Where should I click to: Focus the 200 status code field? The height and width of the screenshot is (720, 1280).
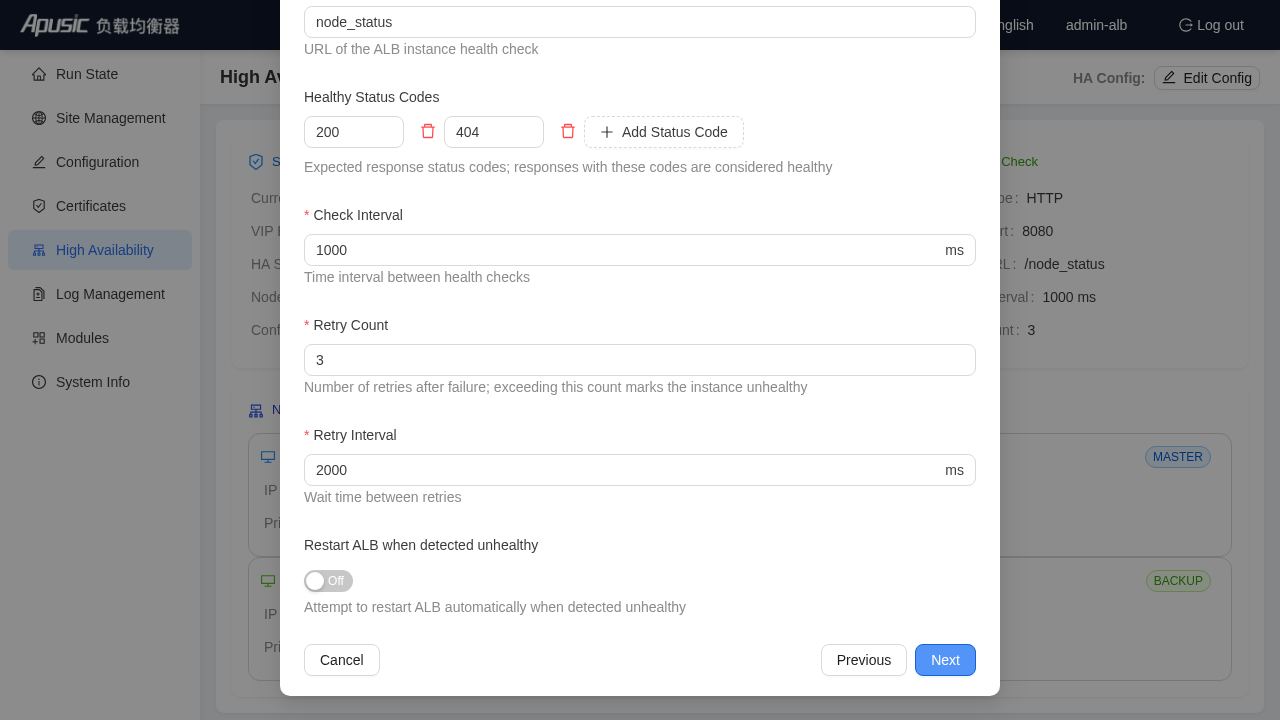pyautogui.click(x=354, y=132)
